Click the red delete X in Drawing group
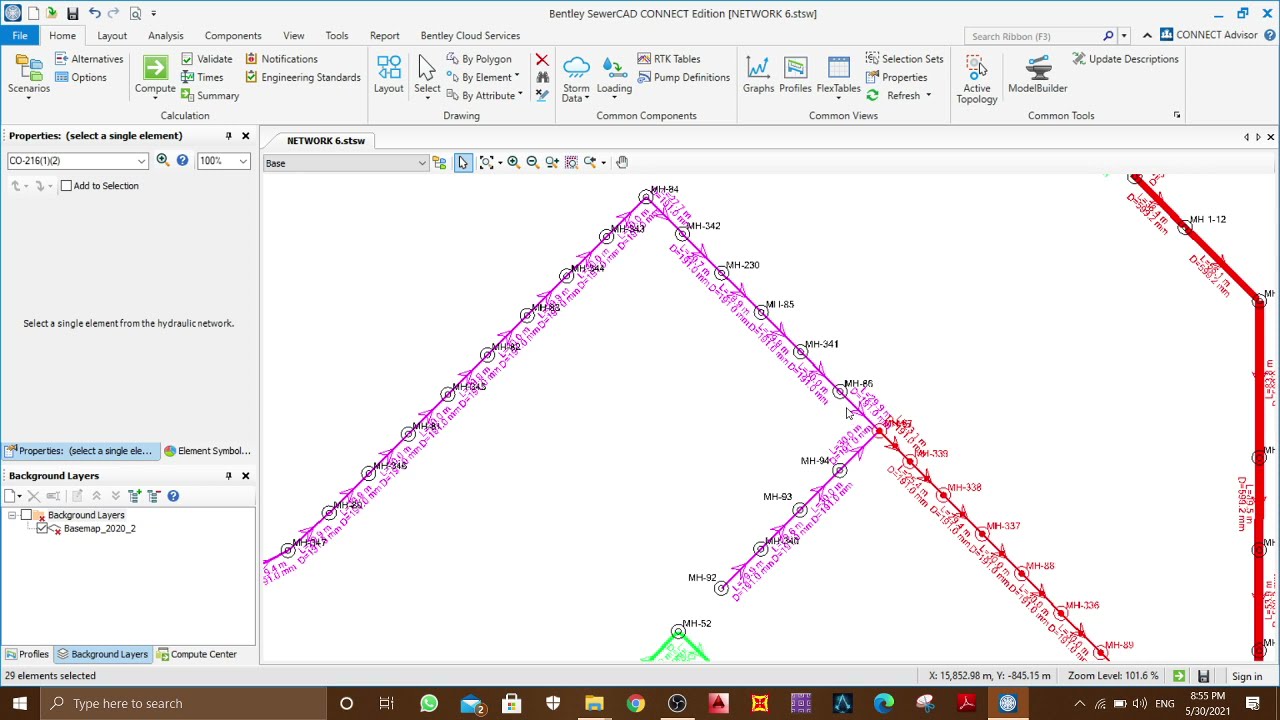Viewport: 1280px width, 720px height. pyautogui.click(x=542, y=60)
